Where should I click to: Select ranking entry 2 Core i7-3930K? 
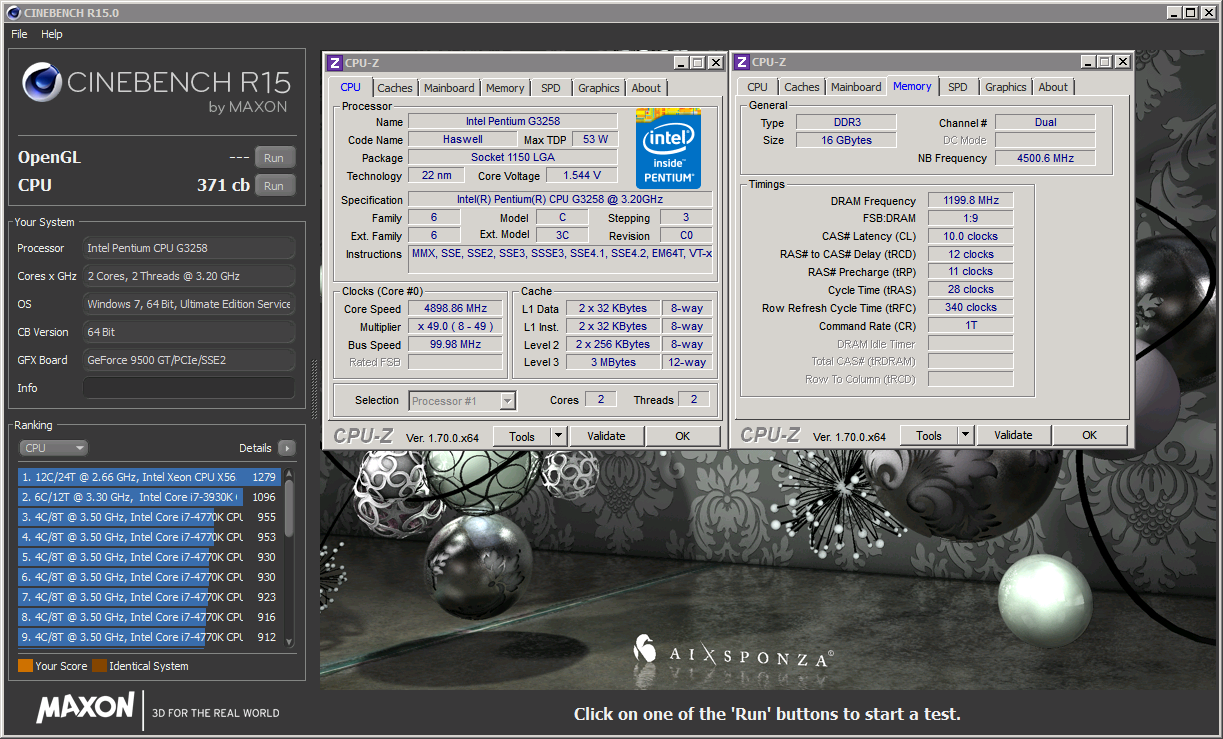[150, 497]
